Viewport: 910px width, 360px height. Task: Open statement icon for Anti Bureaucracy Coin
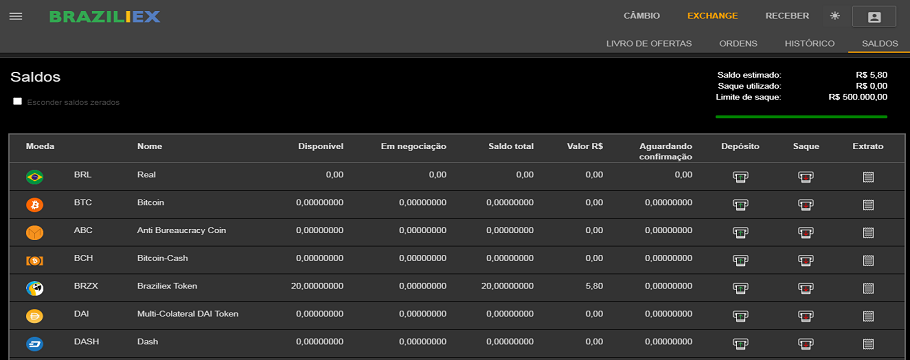coord(868,232)
